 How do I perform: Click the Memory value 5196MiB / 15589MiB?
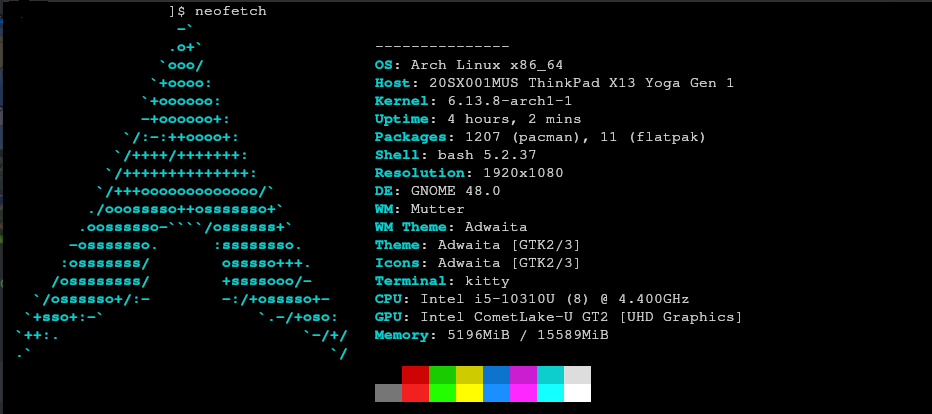(x=528, y=335)
